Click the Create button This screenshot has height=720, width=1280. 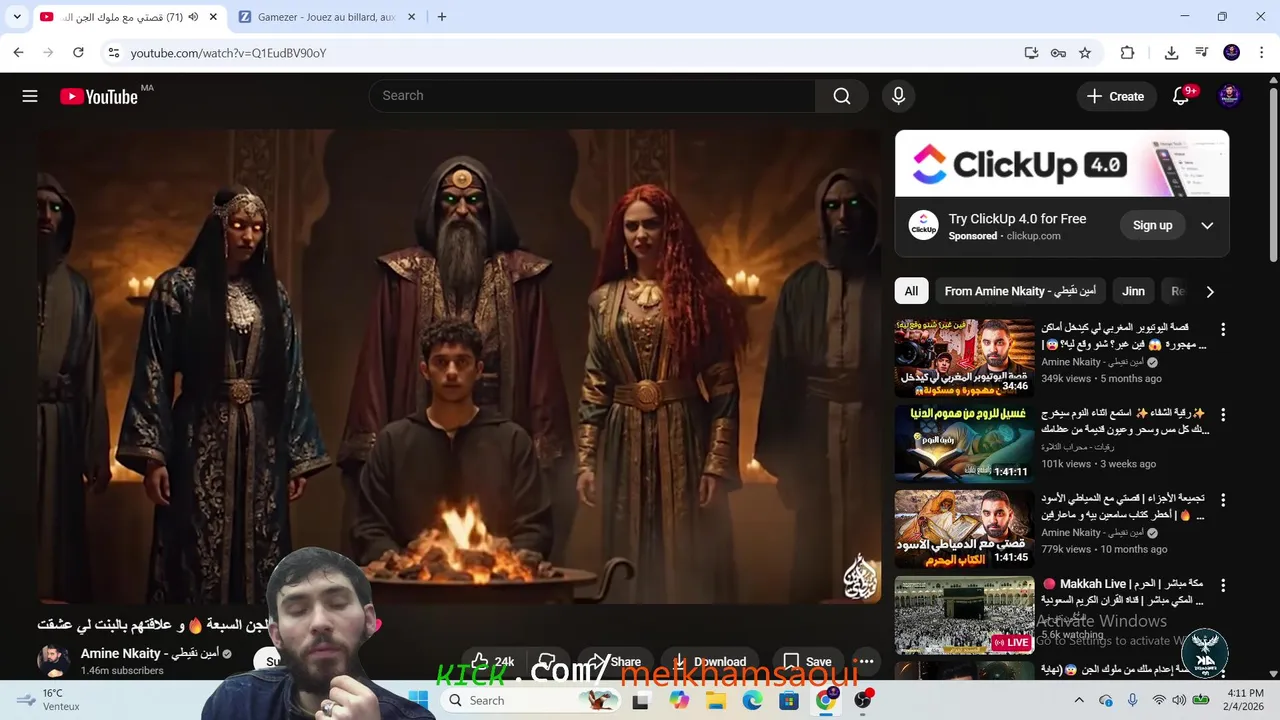(x=1115, y=96)
